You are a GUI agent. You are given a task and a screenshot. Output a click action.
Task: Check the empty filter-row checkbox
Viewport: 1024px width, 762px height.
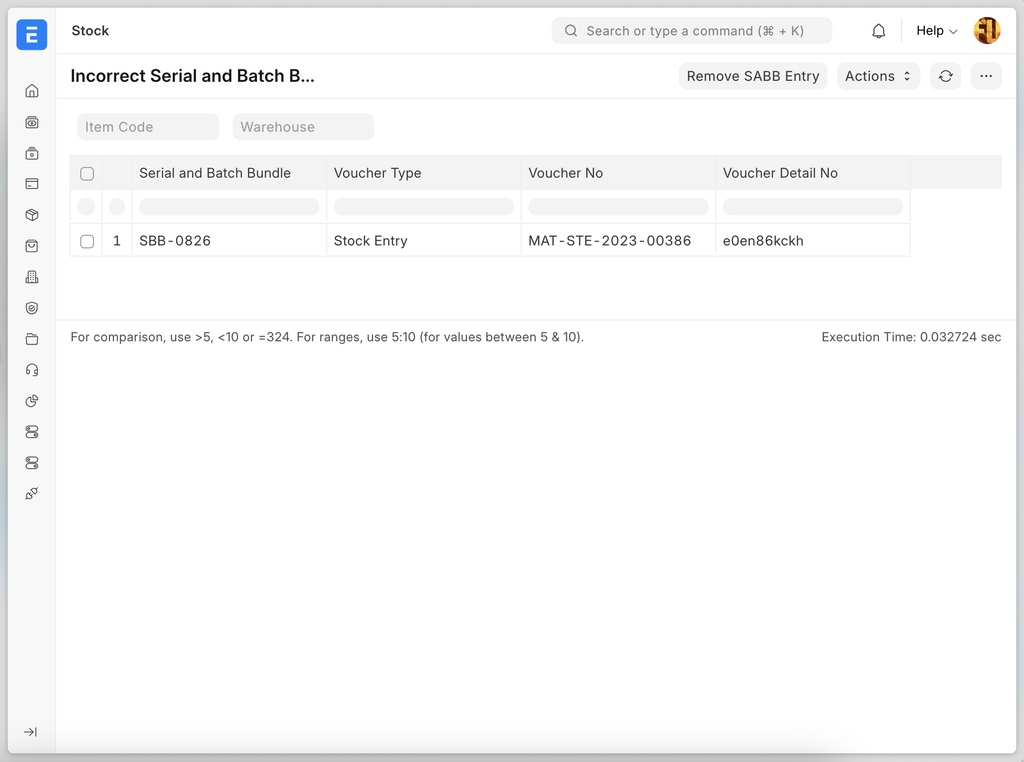pyautogui.click(x=87, y=206)
